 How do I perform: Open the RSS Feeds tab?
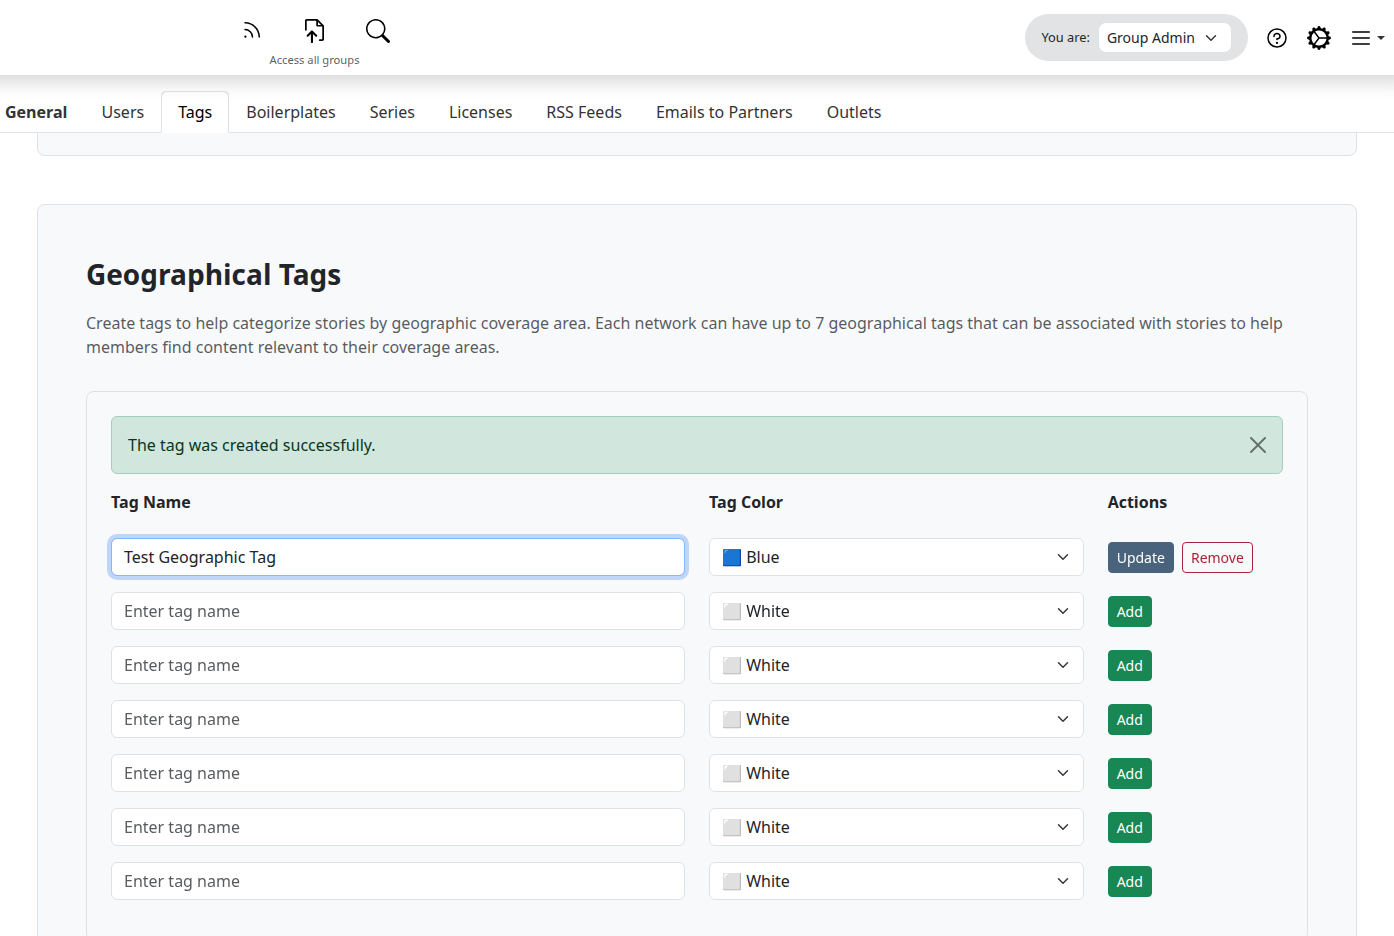coord(584,112)
